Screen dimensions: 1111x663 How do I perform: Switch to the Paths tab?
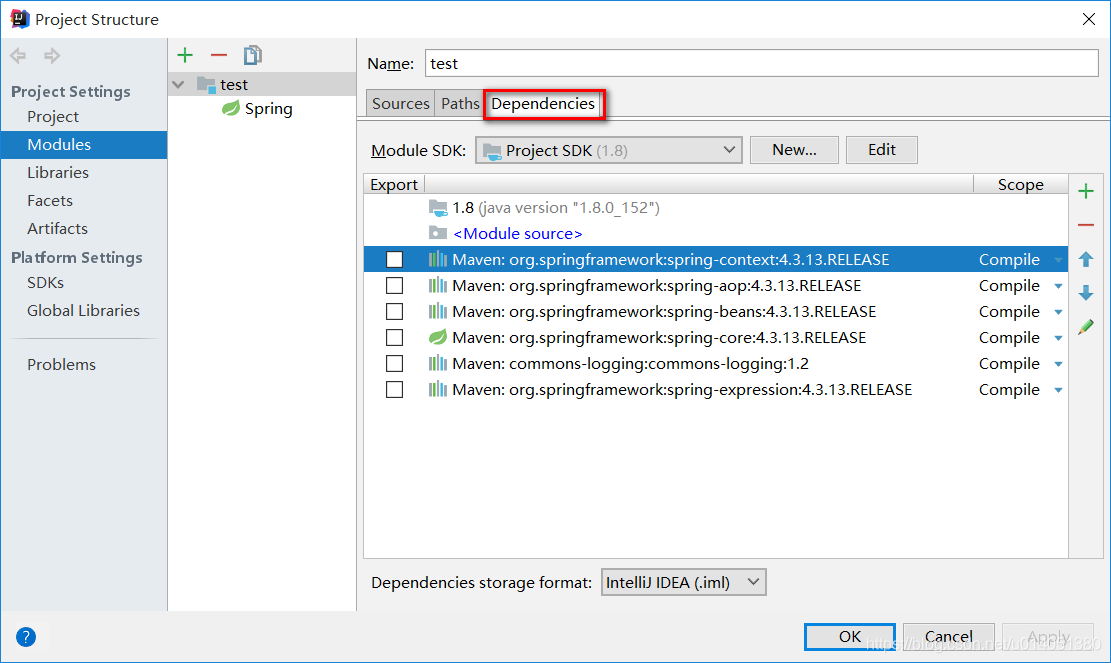[x=460, y=103]
